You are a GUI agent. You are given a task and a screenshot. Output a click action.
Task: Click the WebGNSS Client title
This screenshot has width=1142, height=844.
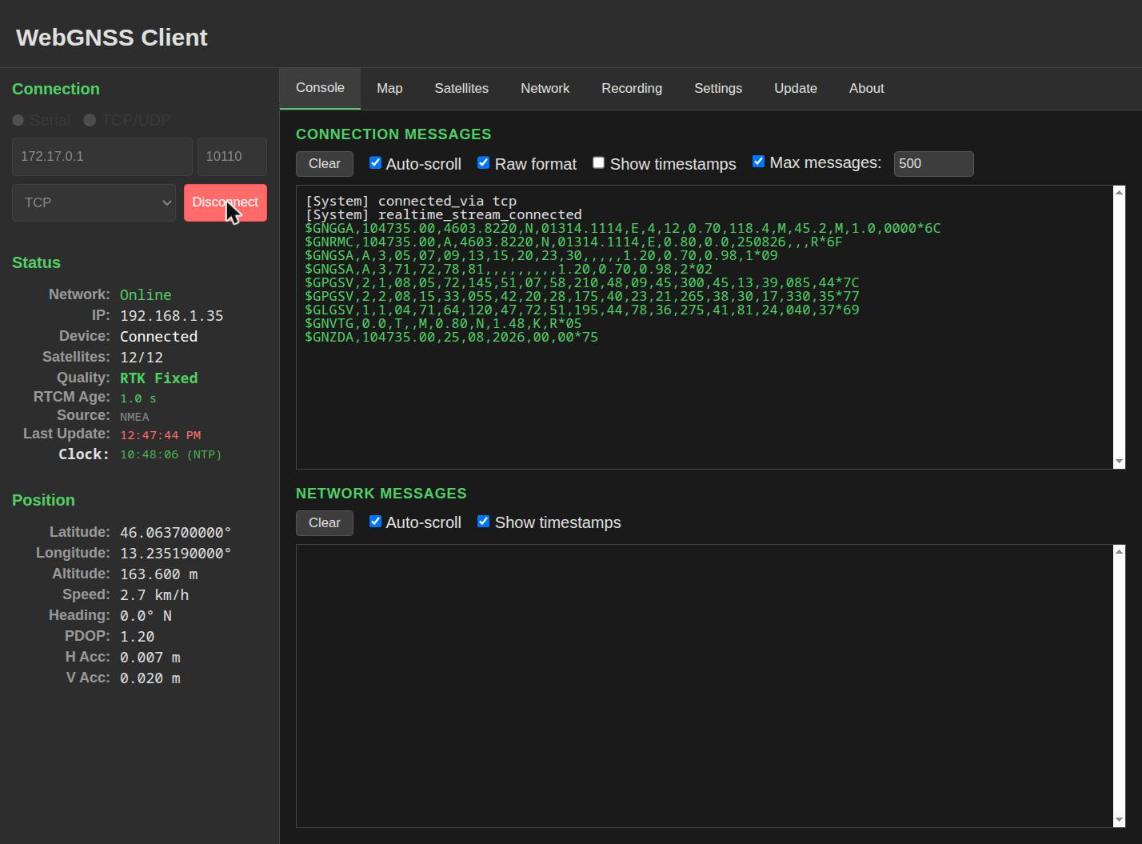[111, 37]
